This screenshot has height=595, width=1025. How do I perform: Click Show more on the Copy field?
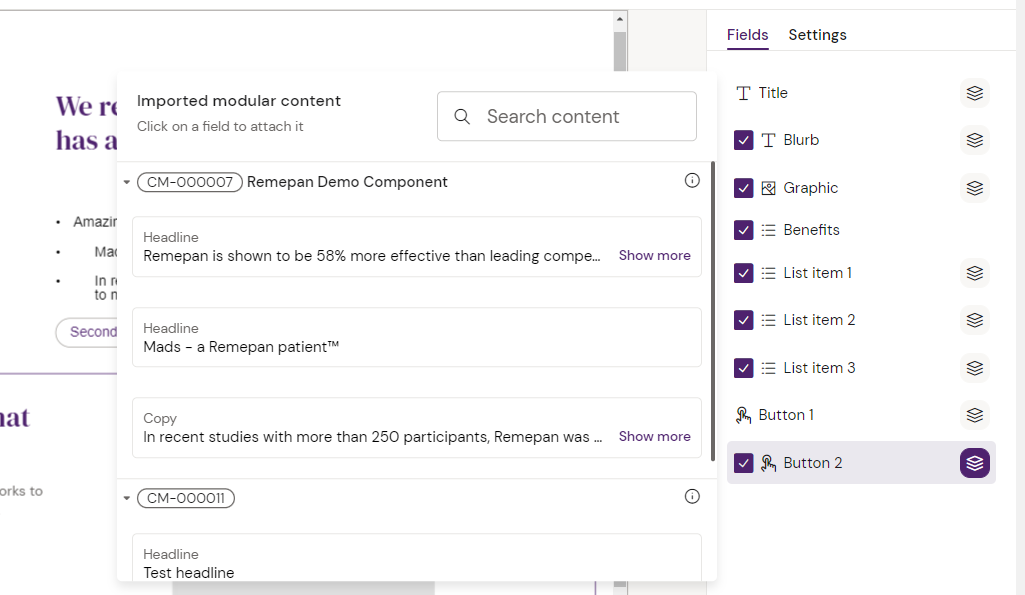pyautogui.click(x=654, y=437)
